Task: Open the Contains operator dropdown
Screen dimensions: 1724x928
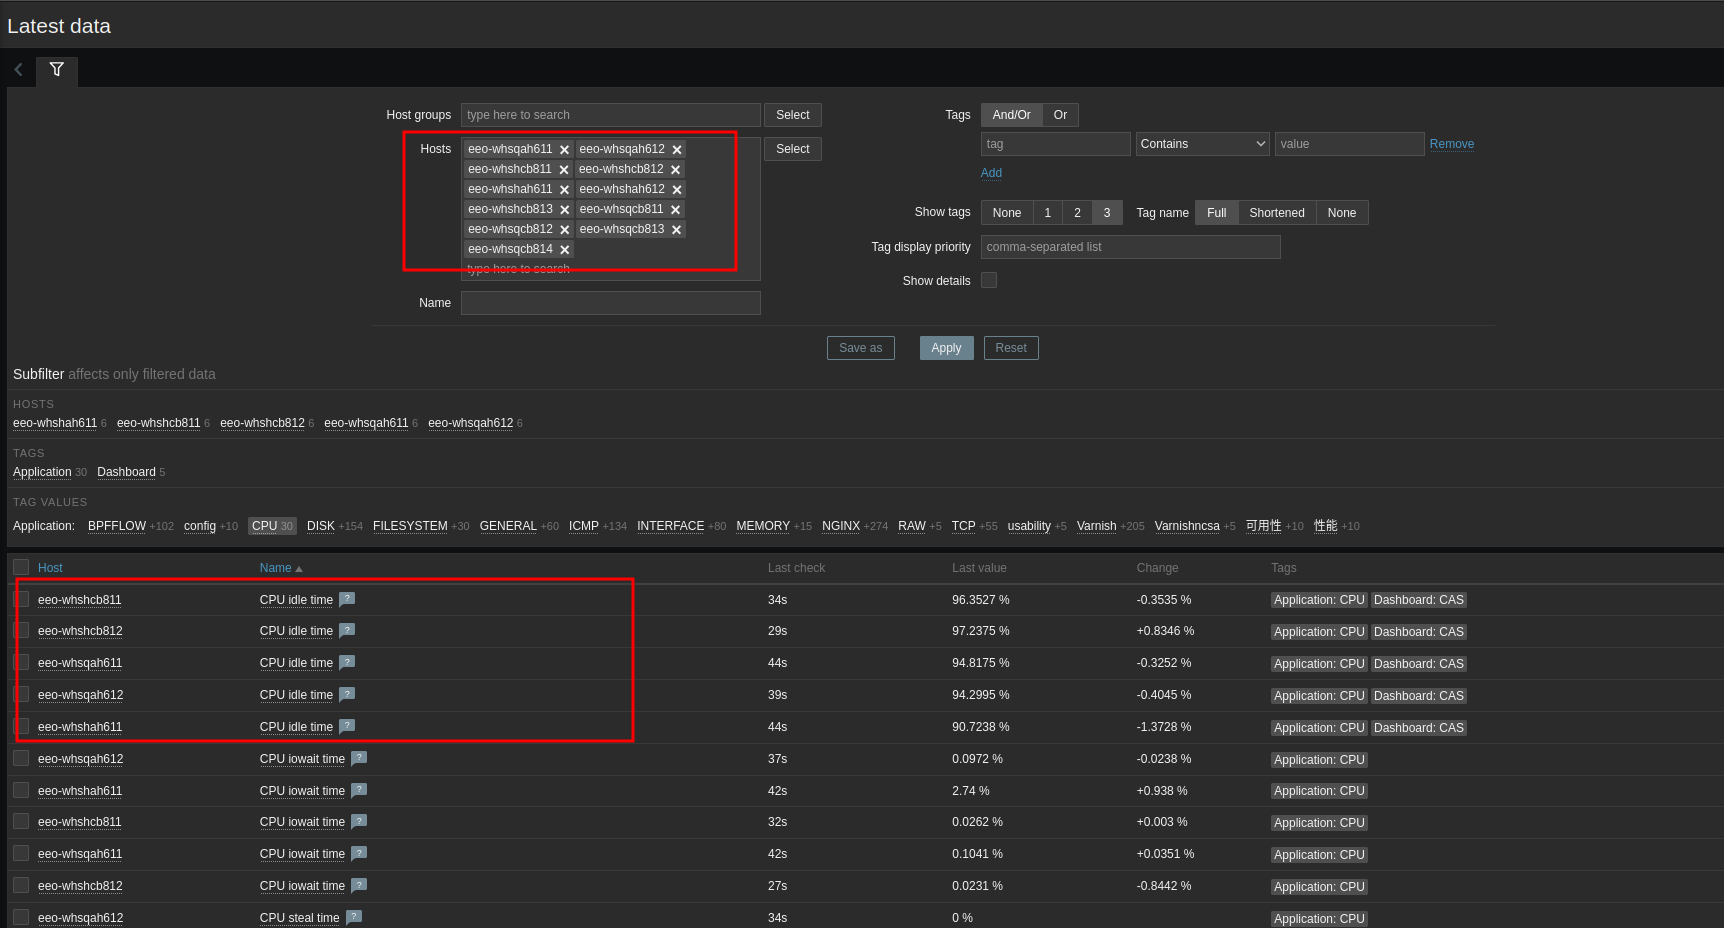Action: (x=1202, y=144)
